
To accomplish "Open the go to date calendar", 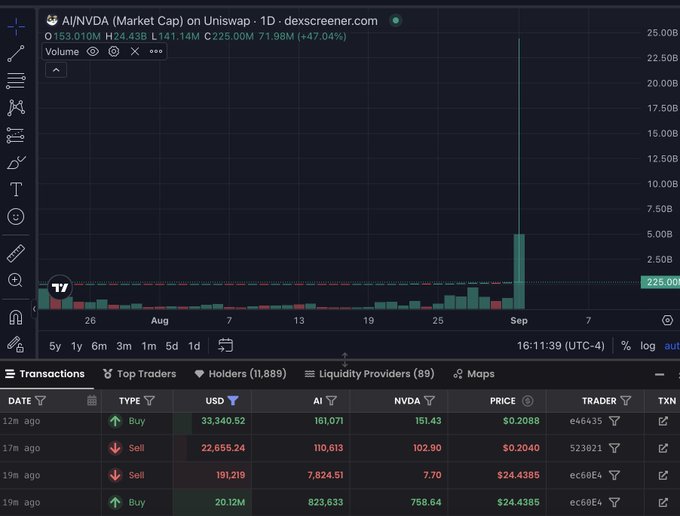I will (x=226, y=346).
